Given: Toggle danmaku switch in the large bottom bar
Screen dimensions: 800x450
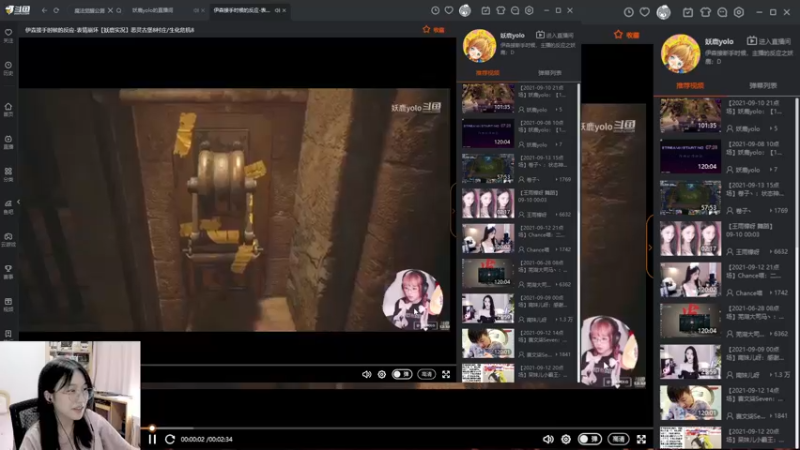Looking at the screenshot, I should click(589, 439).
